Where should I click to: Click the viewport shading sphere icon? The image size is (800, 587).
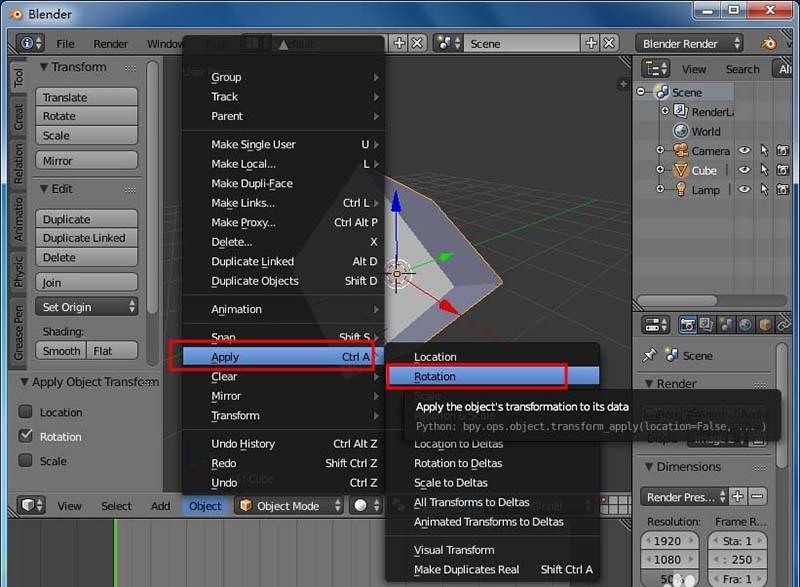(361, 506)
